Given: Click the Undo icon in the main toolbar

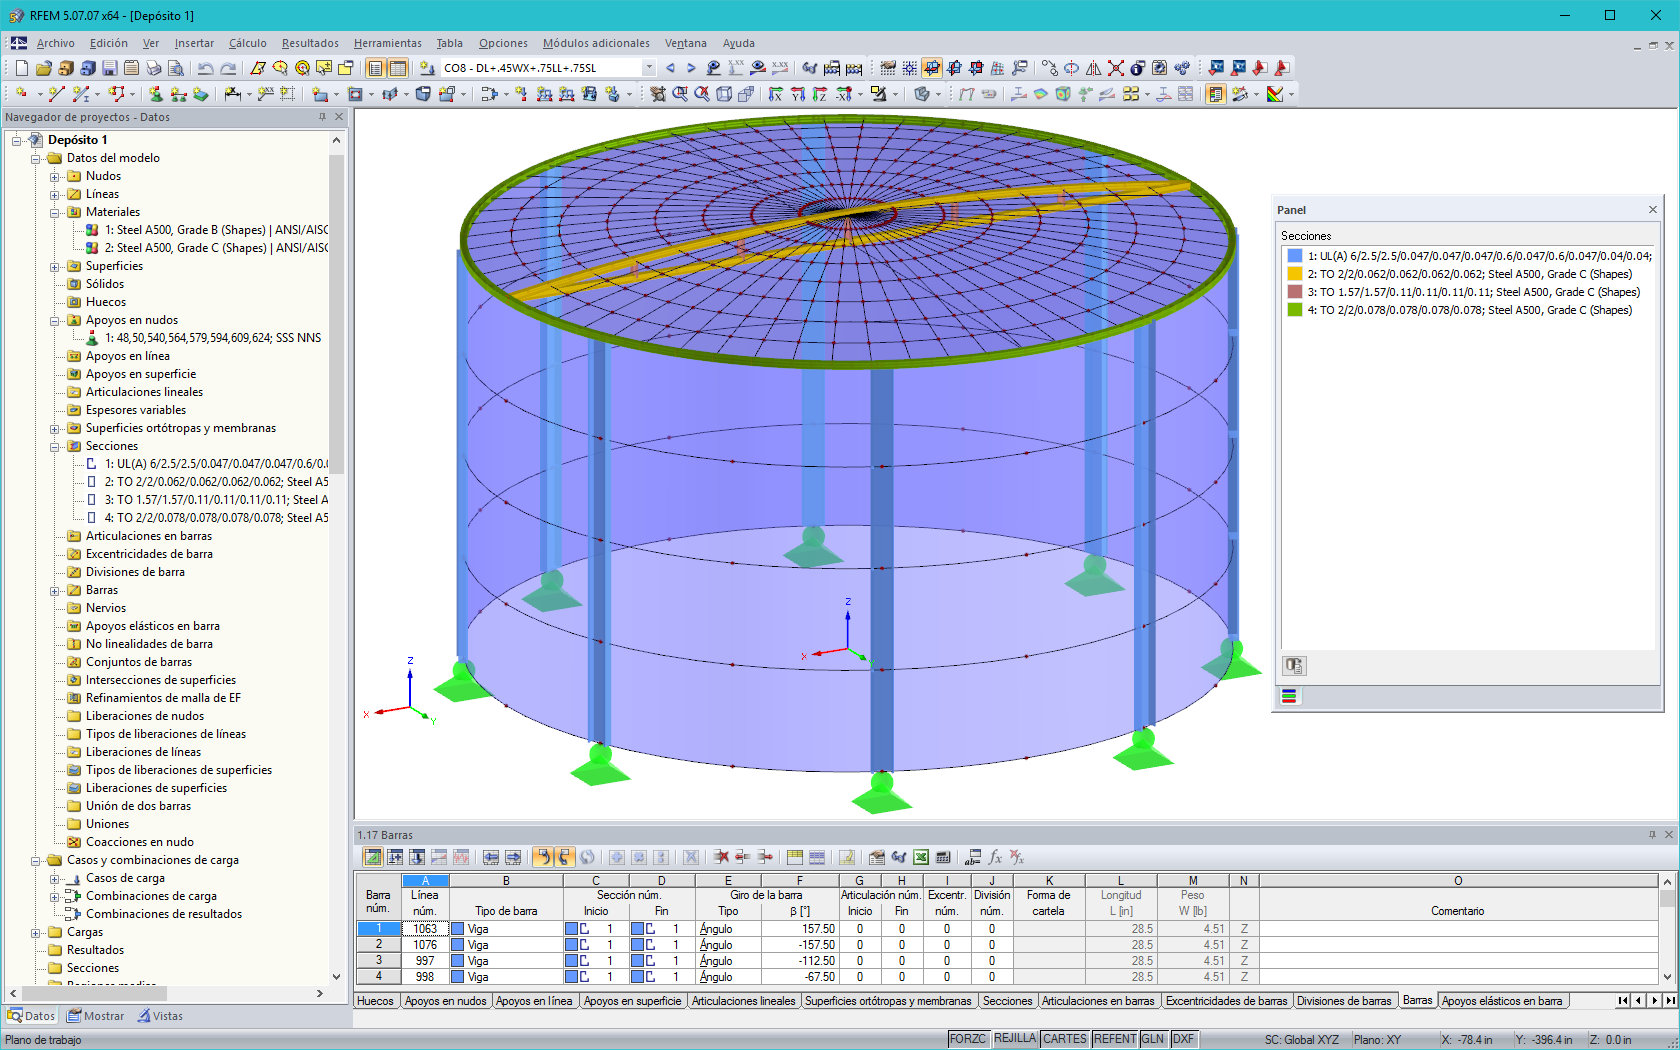Looking at the screenshot, I should (206, 68).
